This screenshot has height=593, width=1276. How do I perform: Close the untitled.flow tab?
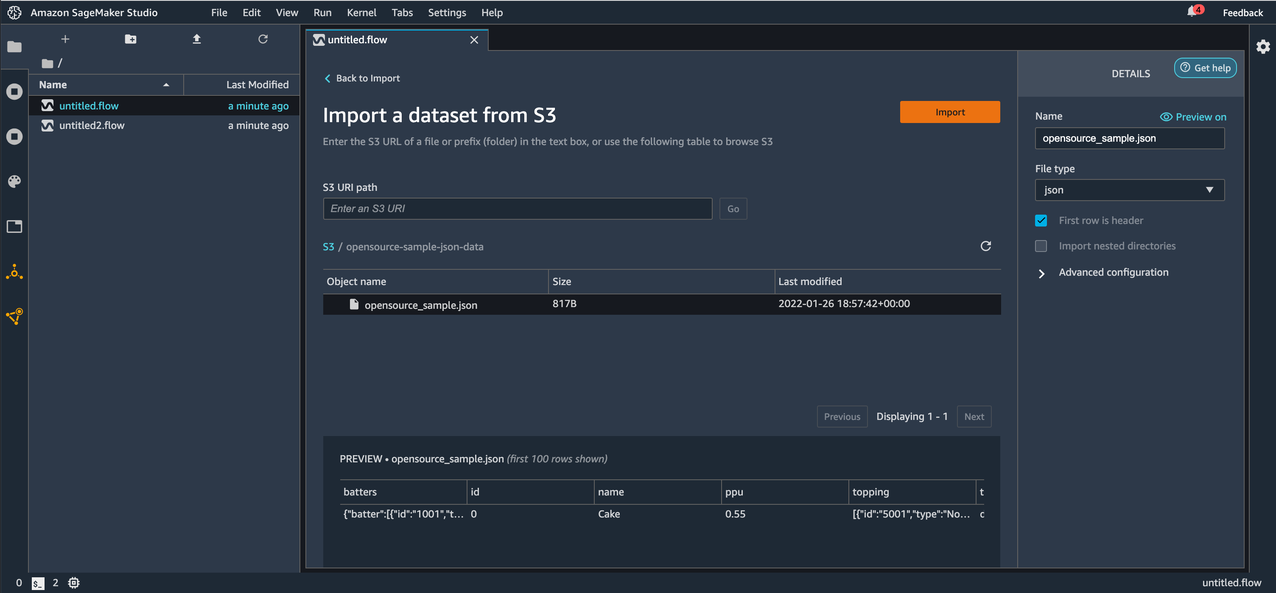click(x=474, y=40)
